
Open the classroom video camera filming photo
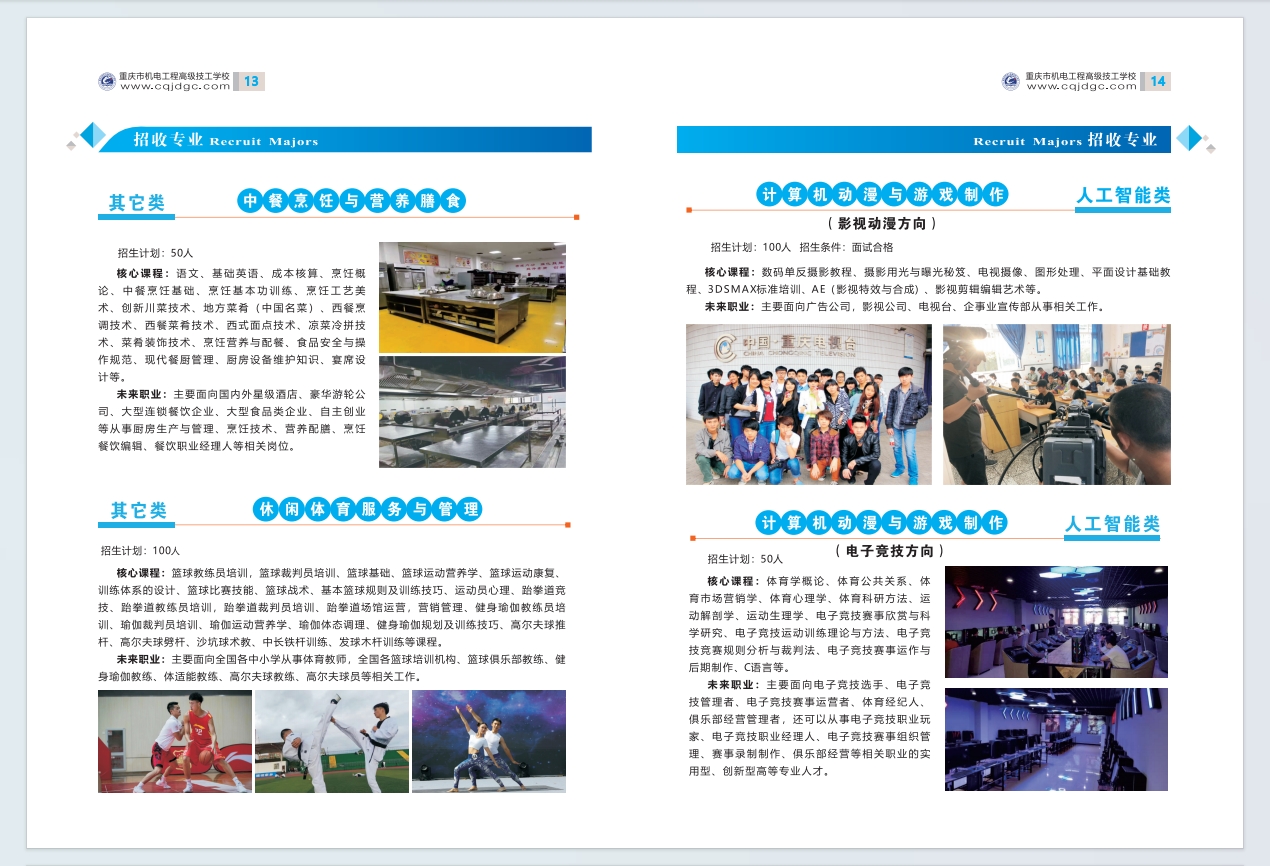[x=1057, y=404]
